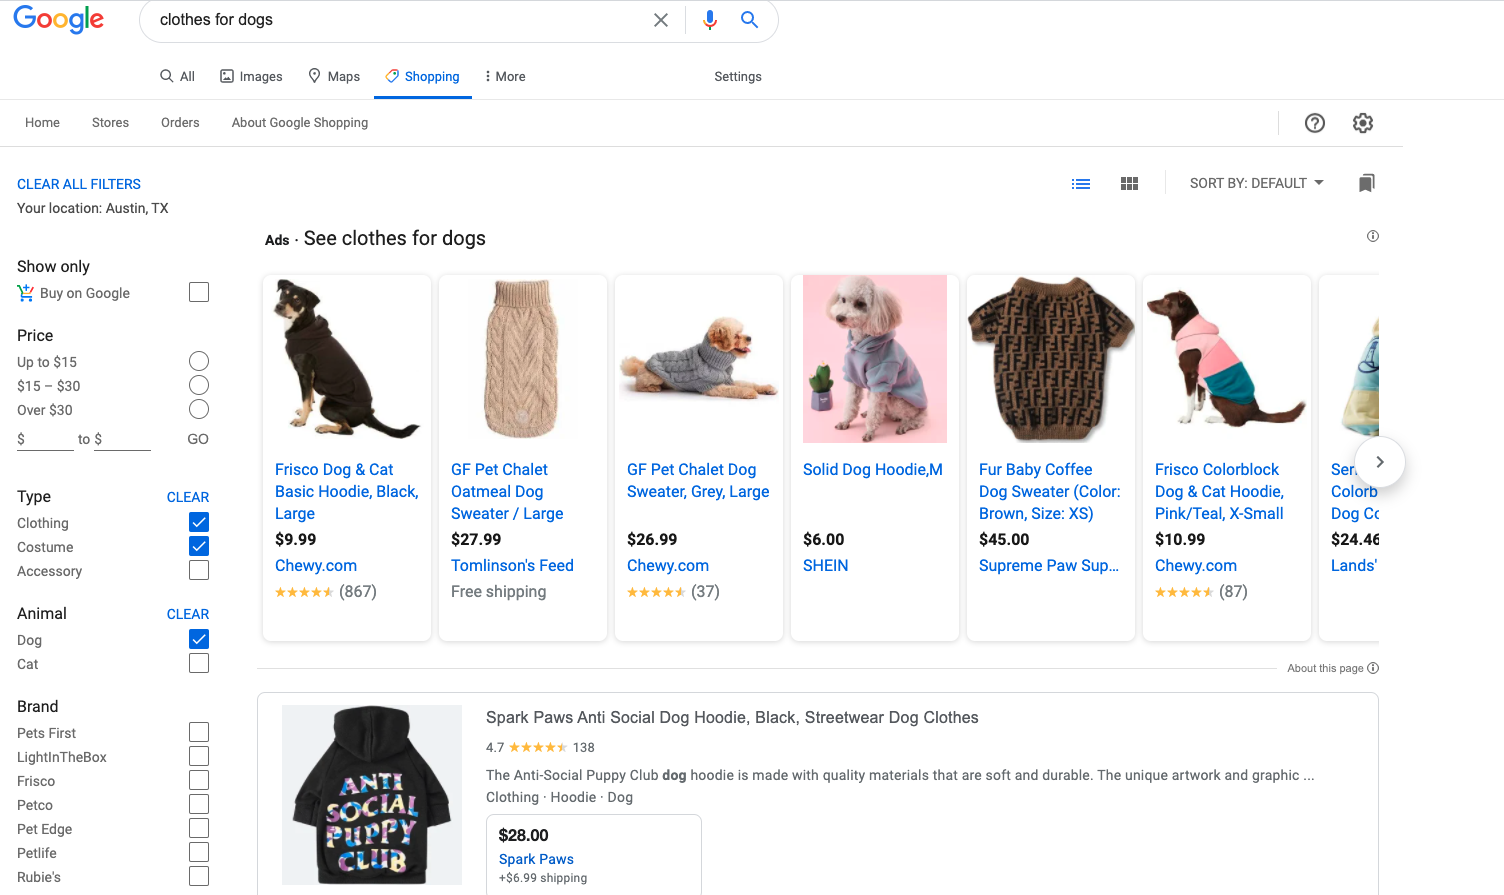Expand the More search options menu
This screenshot has width=1504, height=895.
point(503,76)
